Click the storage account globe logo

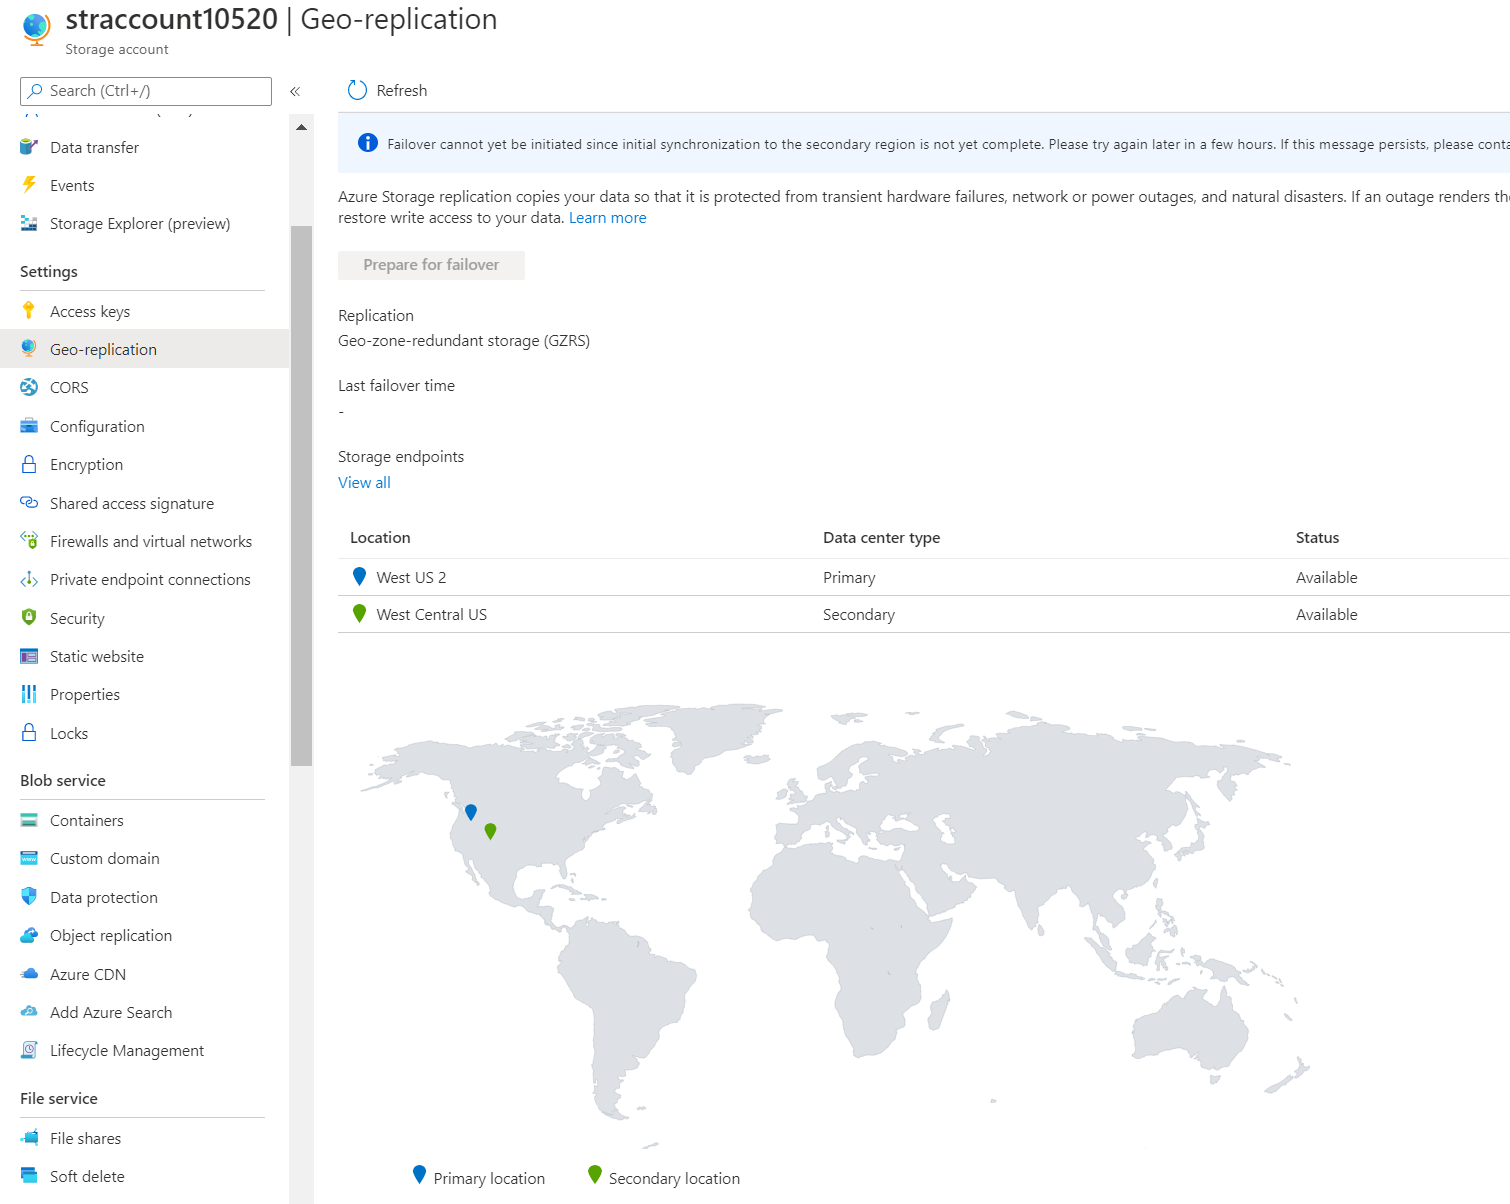[36, 29]
